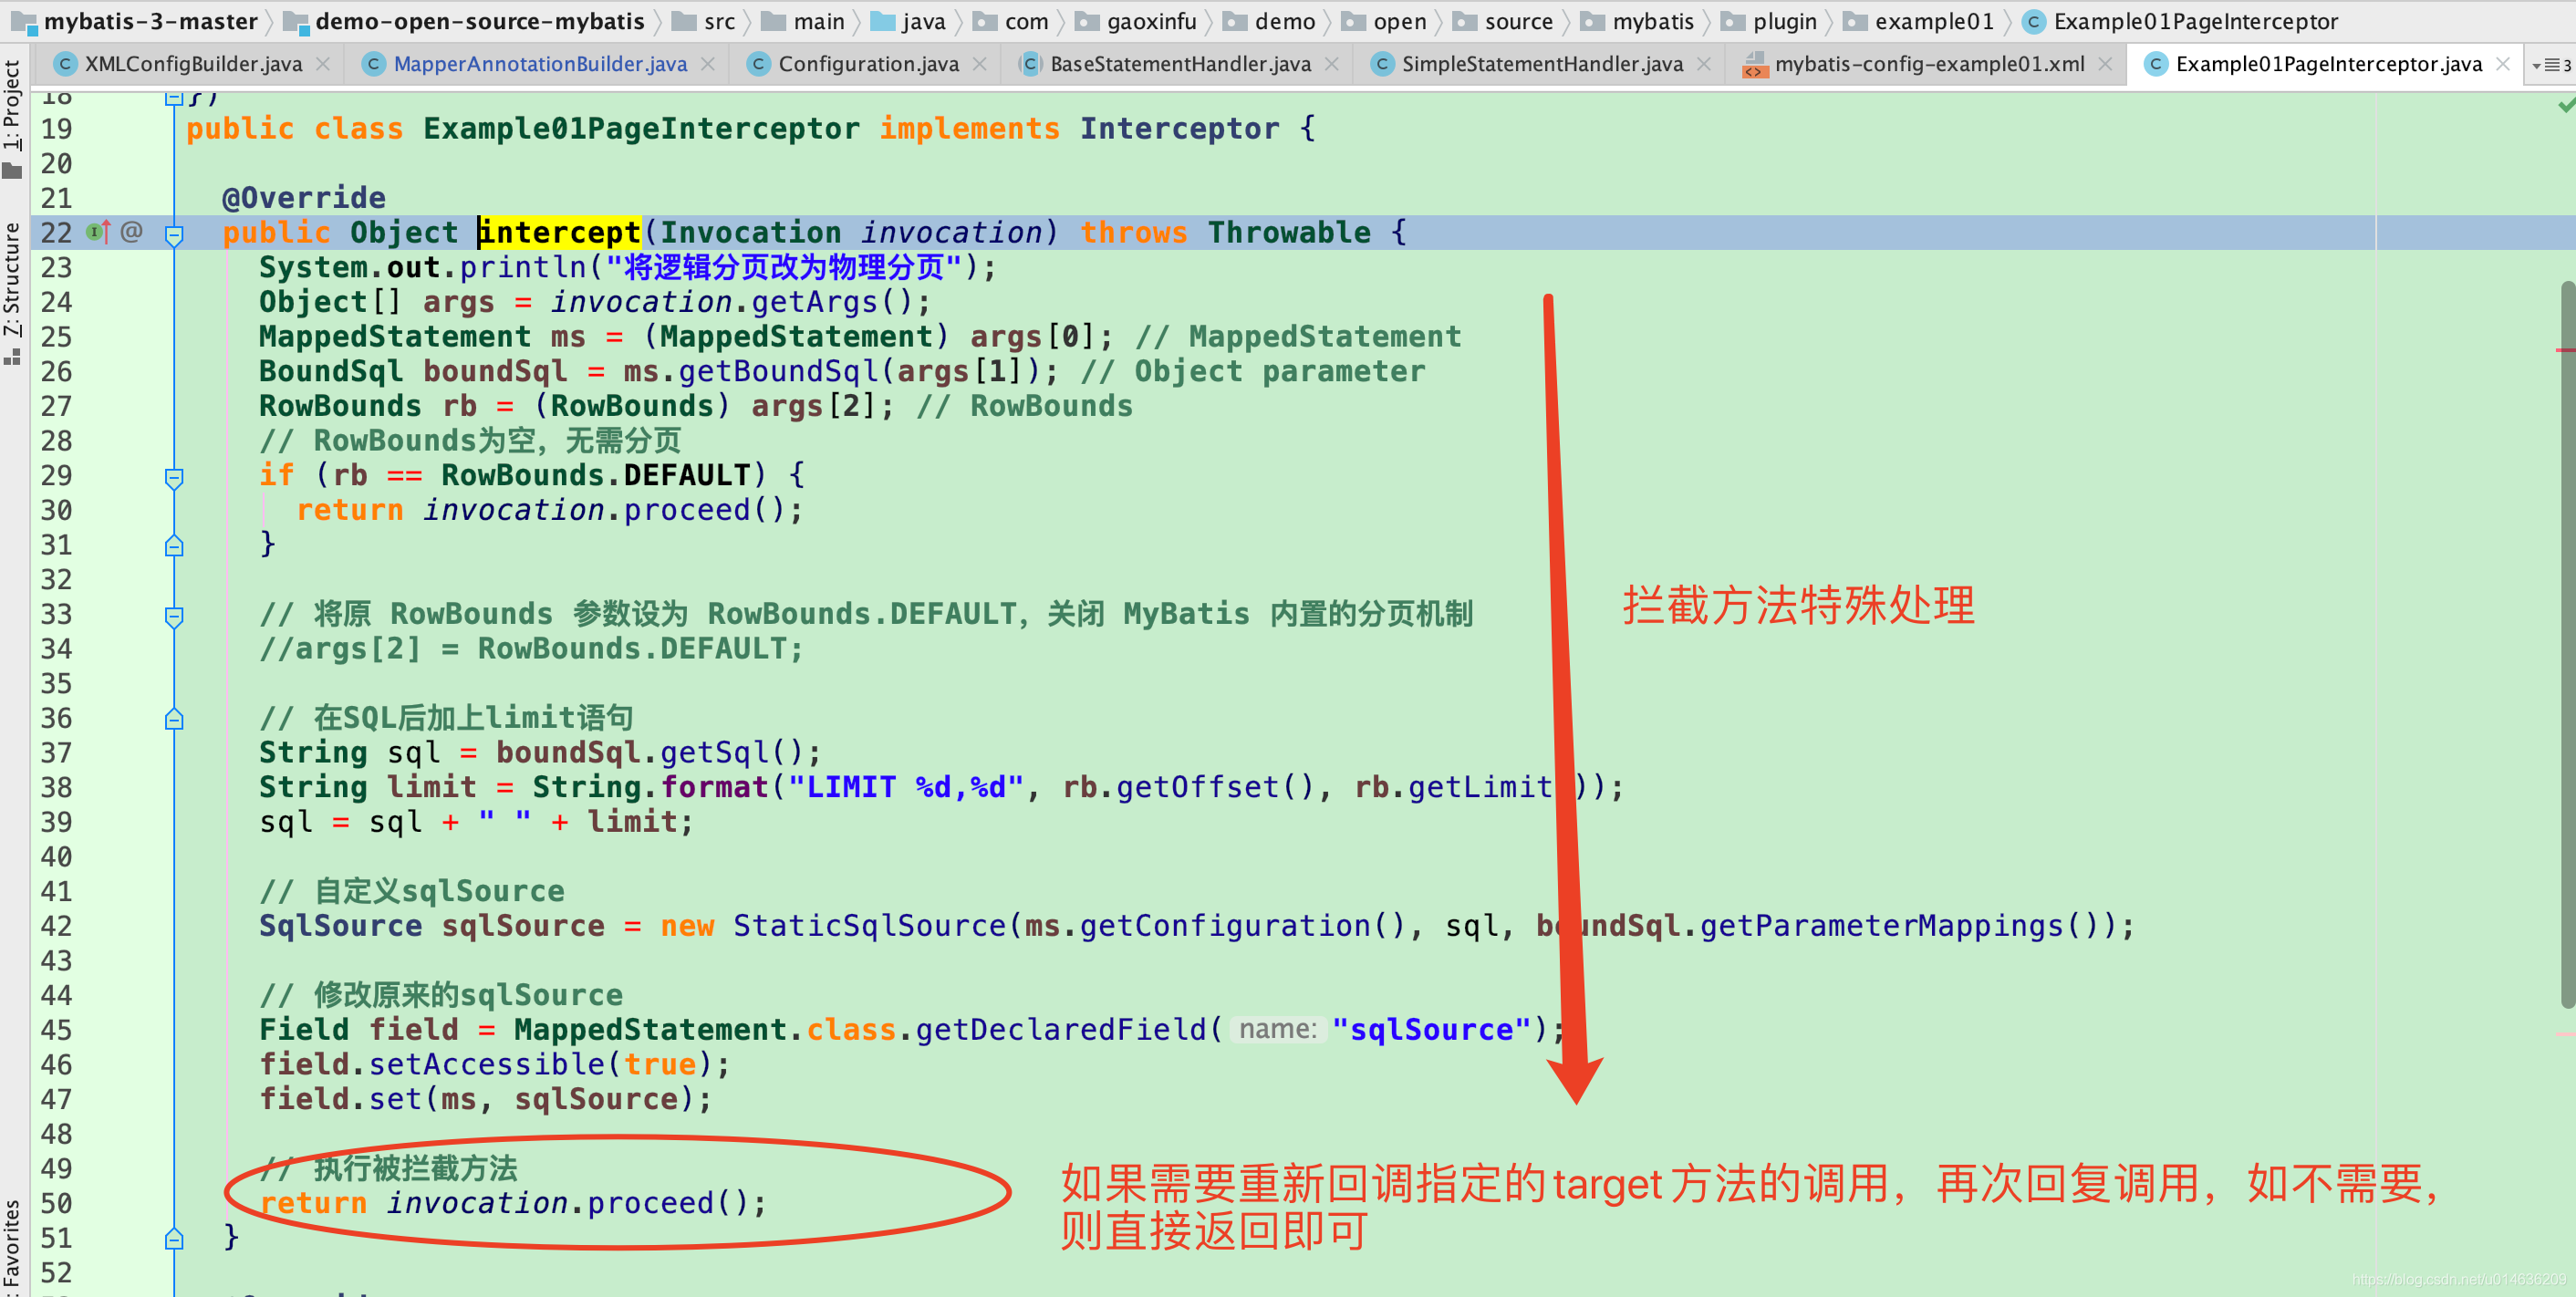Screen dimensions: 2576x1297
Task: Click mybatis-3-master breadcrumb
Action: click(x=136, y=21)
